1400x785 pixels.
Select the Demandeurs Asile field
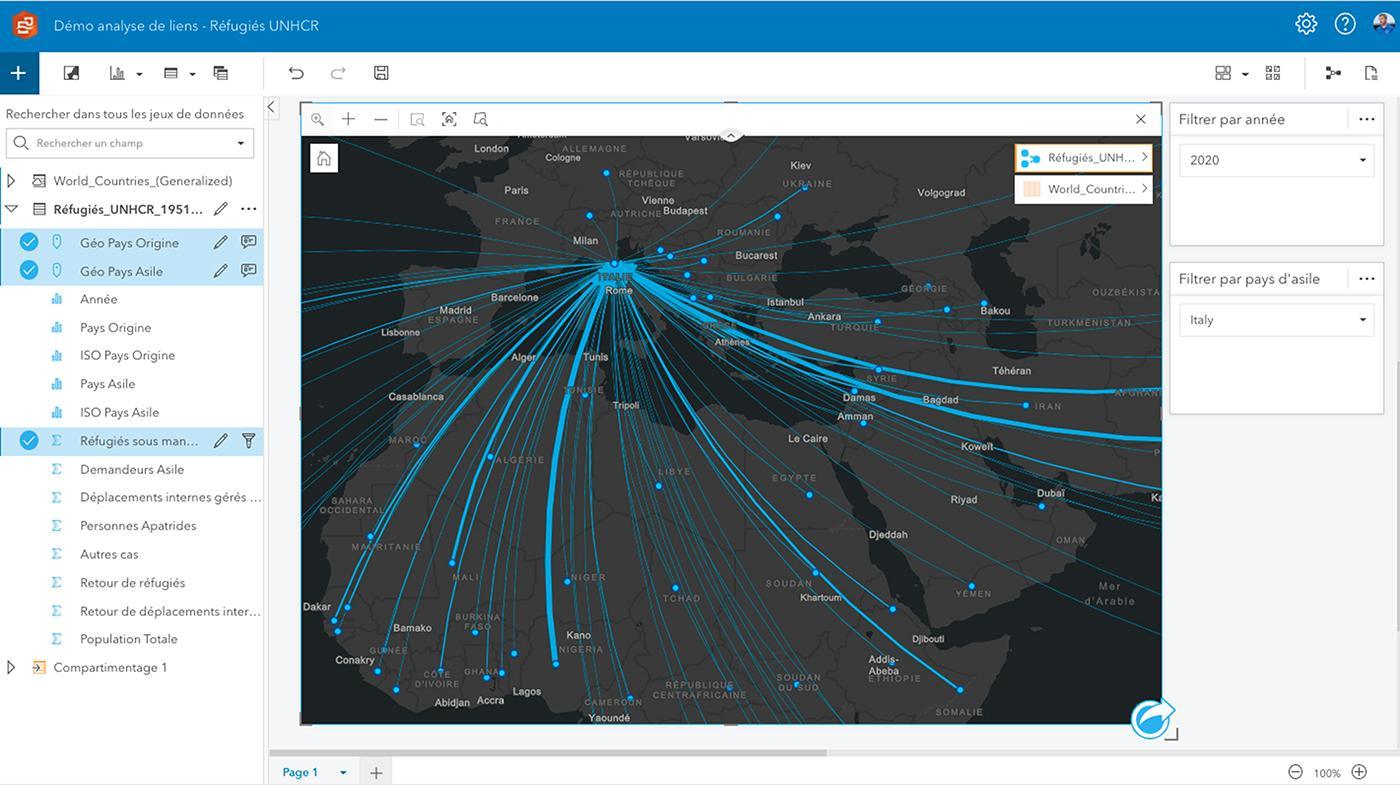132,469
